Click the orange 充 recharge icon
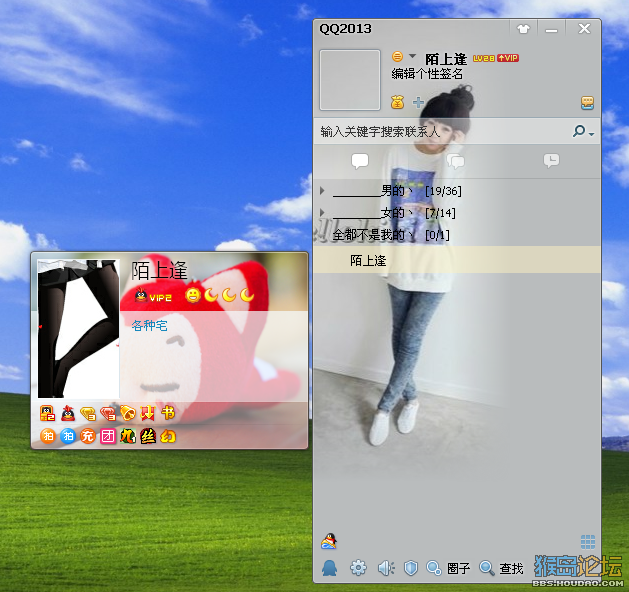This screenshot has height=592, width=629. coord(87,436)
